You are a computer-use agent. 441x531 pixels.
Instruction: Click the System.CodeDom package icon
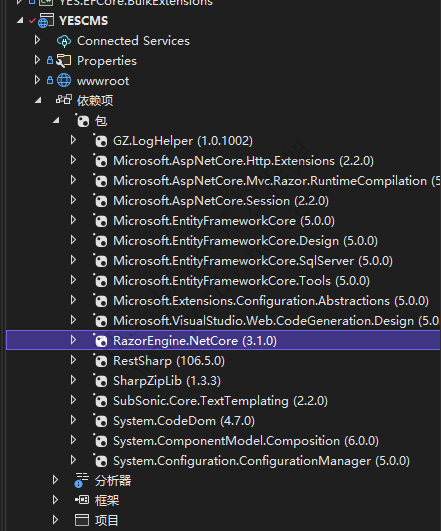pos(101,420)
